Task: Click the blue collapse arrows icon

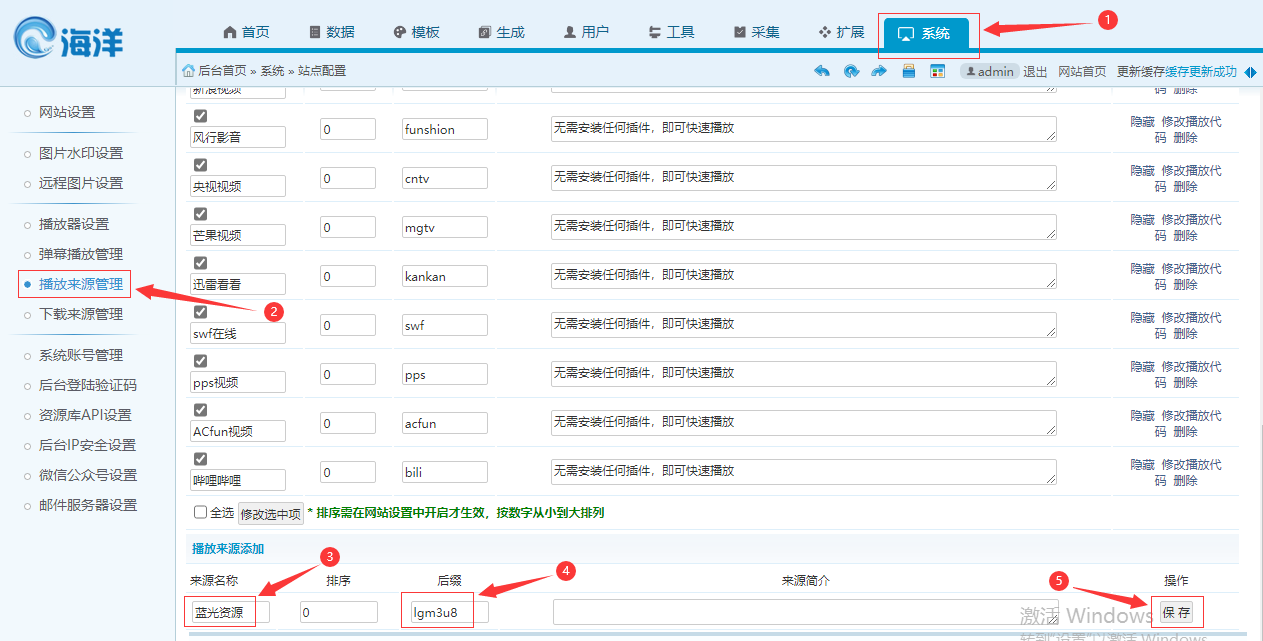Action: click(x=1250, y=72)
